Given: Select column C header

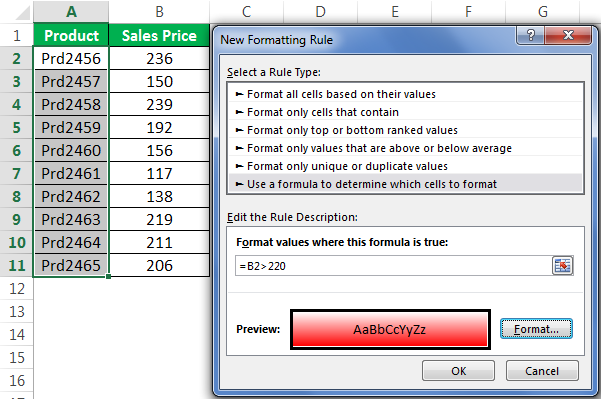Looking at the screenshot, I should point(246,11).
